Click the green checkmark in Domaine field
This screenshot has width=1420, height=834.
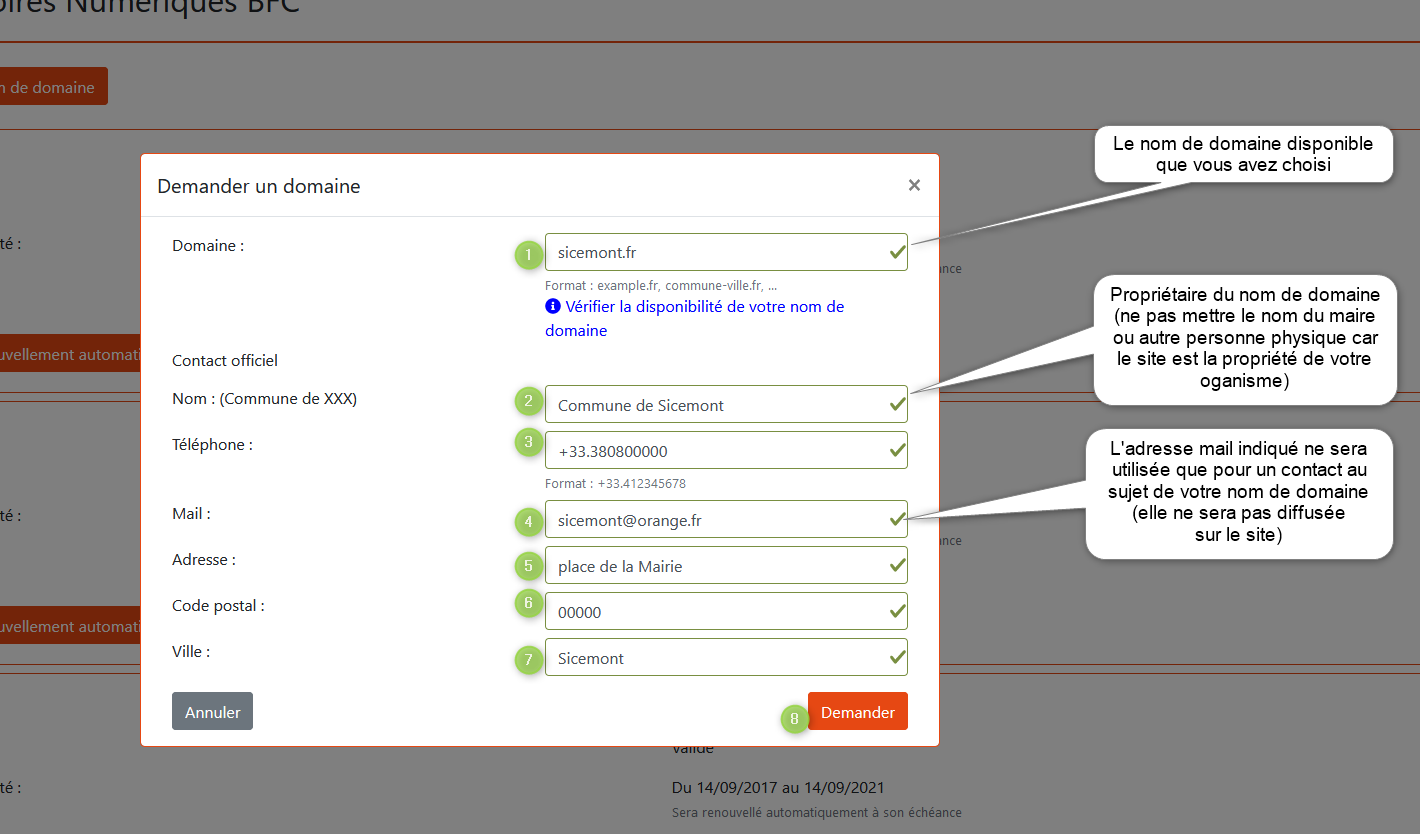pos(897,253)
